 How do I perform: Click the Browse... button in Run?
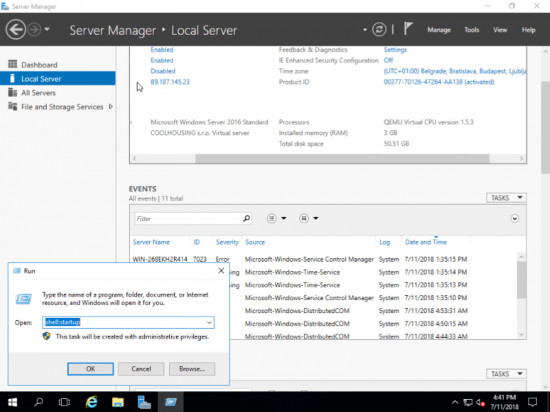coord(192,369)
